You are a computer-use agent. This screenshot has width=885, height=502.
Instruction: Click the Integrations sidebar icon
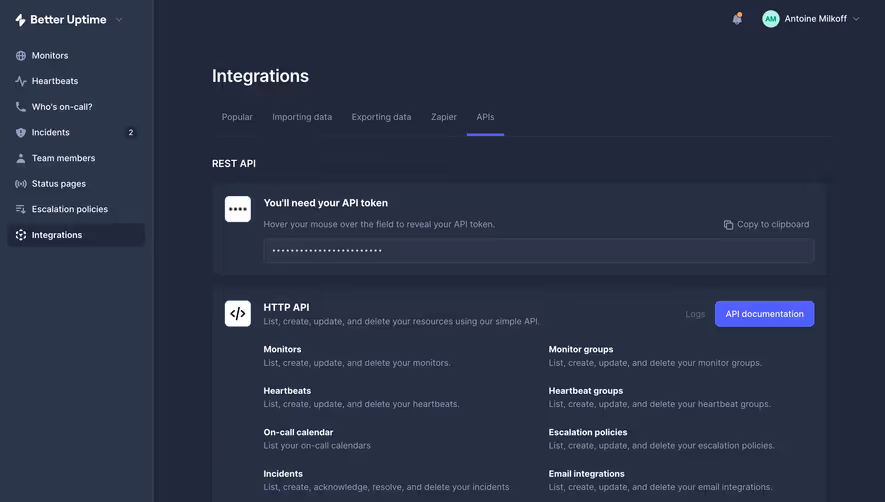(x=21, y=235)
